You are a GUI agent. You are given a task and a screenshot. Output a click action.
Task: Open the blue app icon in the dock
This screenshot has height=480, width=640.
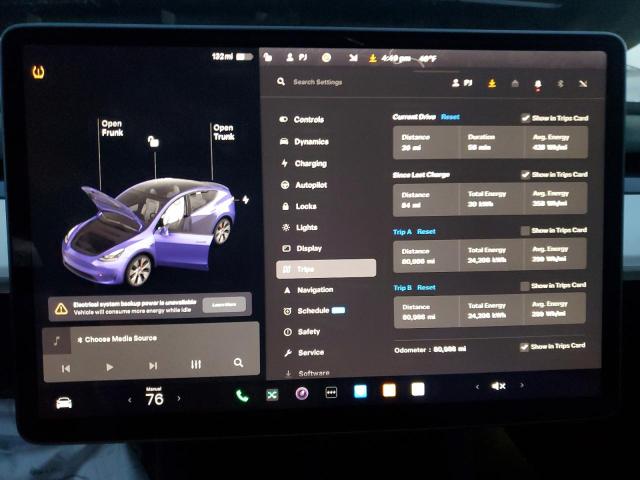point(360,391)
